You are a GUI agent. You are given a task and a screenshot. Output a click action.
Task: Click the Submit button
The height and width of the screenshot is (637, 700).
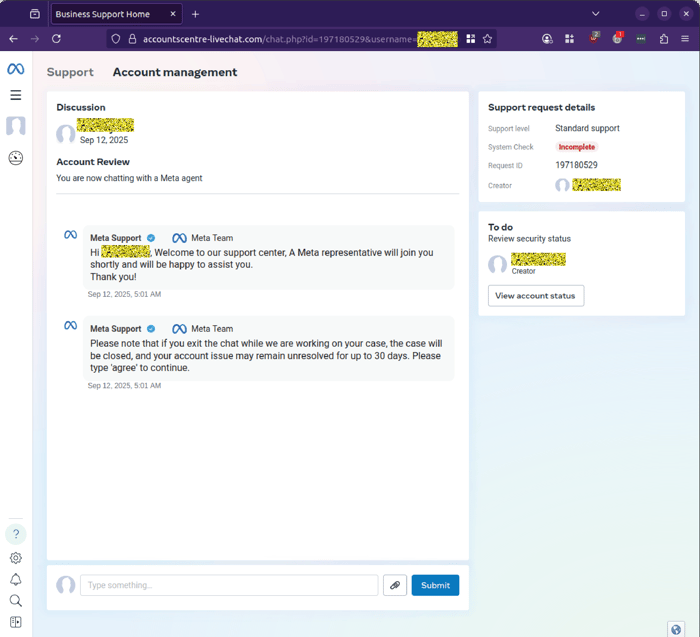[435, 585]
